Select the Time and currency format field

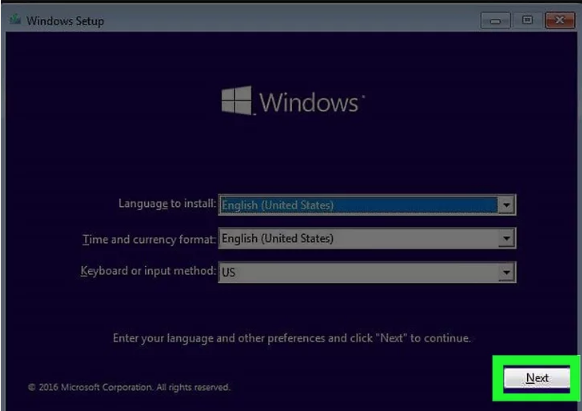tap(367, 238)
